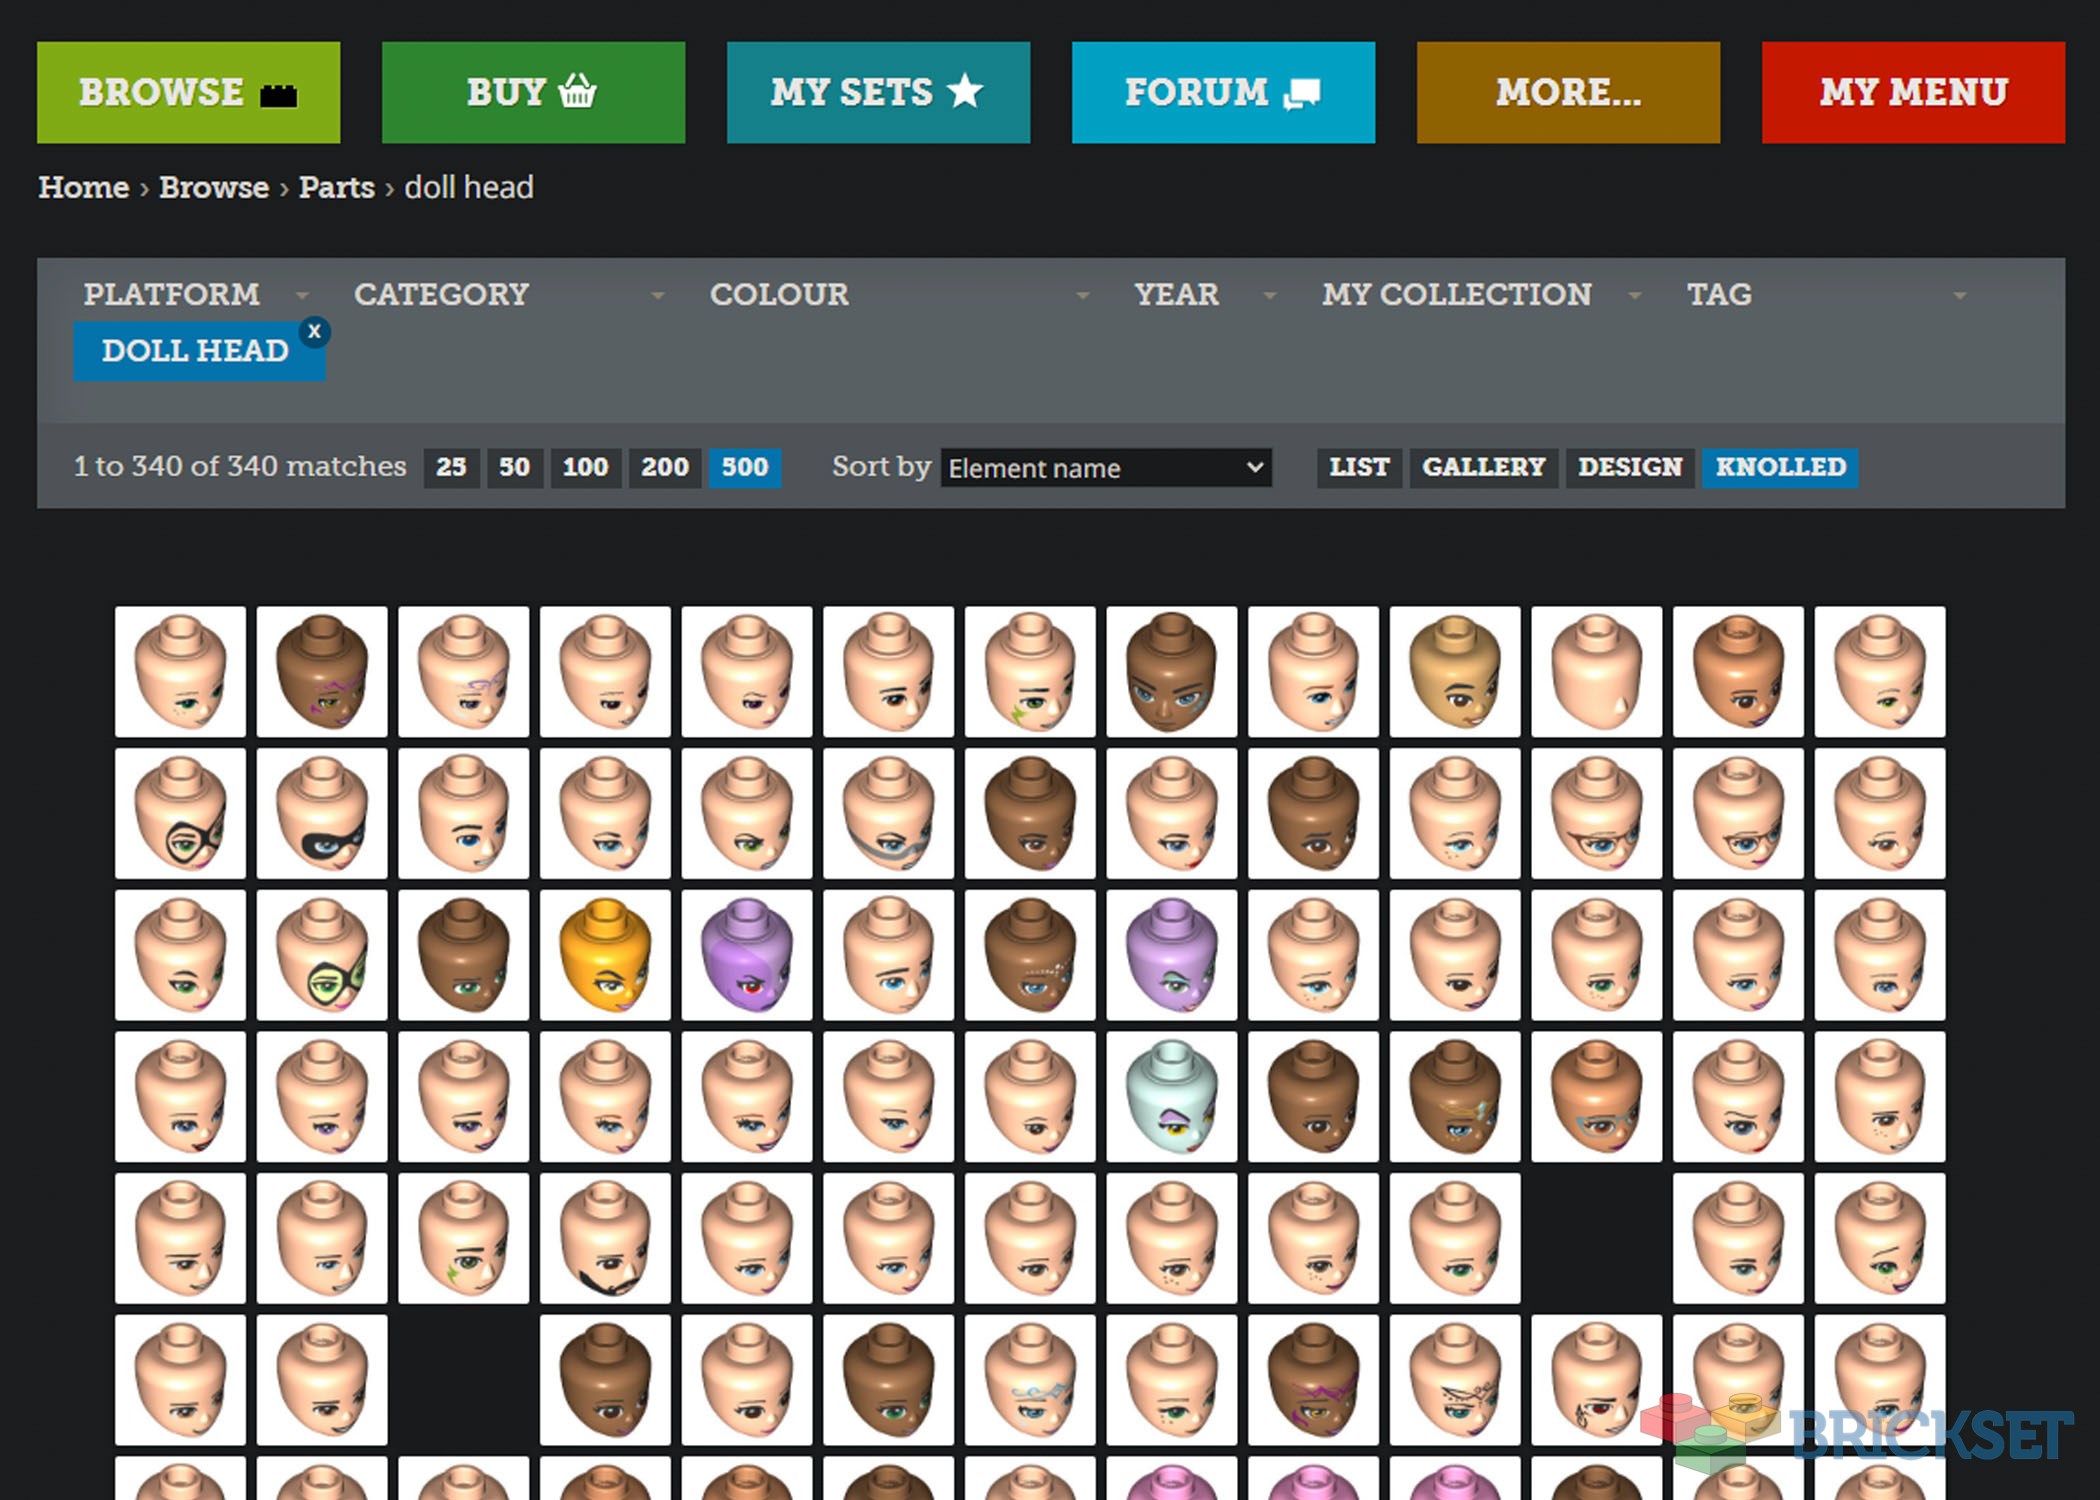The width and height of the screenshot is (2100, 1500).
Task: Open the doll head with black mustache
Action: coord(605,1239)
